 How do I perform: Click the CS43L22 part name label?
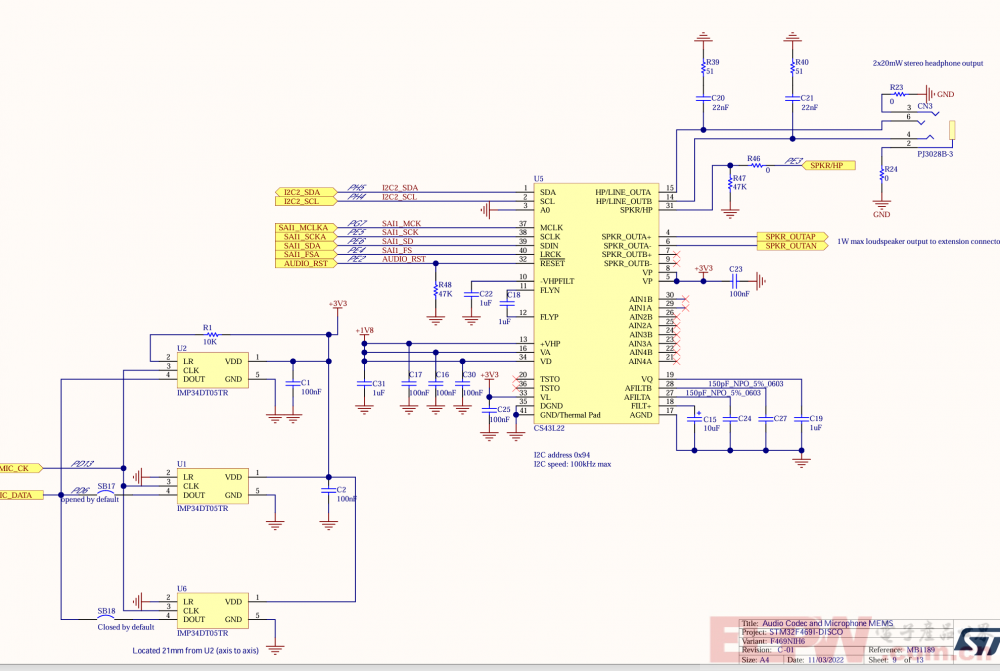click(x=549, y=428)
